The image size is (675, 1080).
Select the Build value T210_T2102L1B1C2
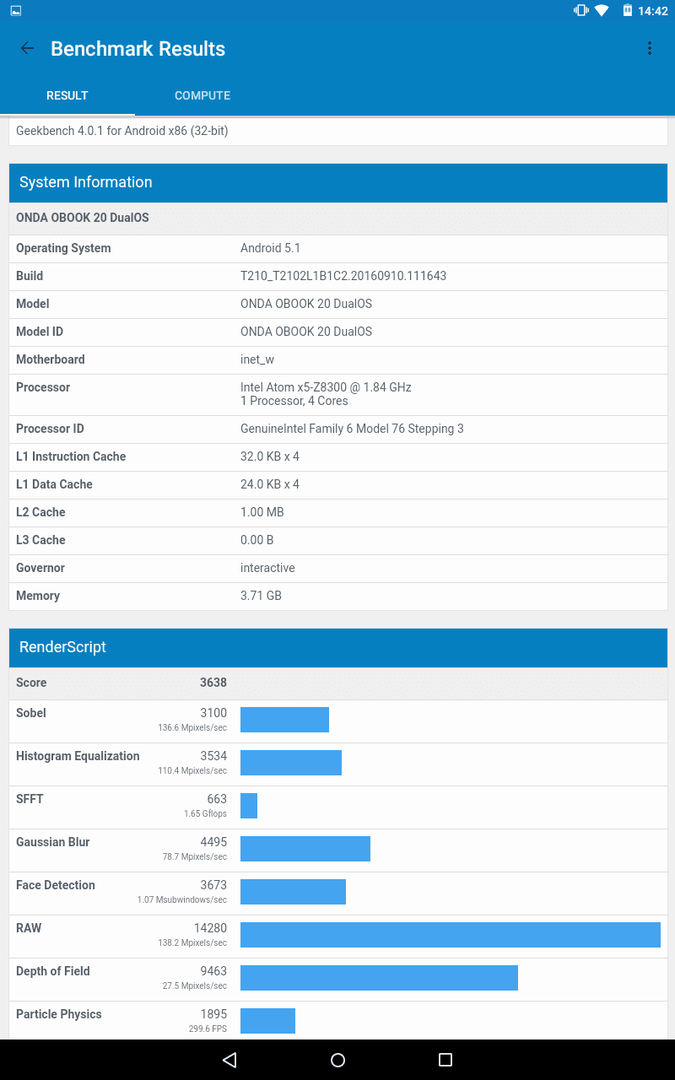(343, 276)
